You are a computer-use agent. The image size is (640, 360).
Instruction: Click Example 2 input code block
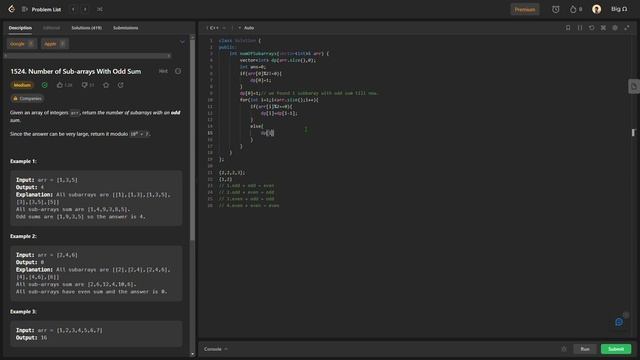click(96, 273)
